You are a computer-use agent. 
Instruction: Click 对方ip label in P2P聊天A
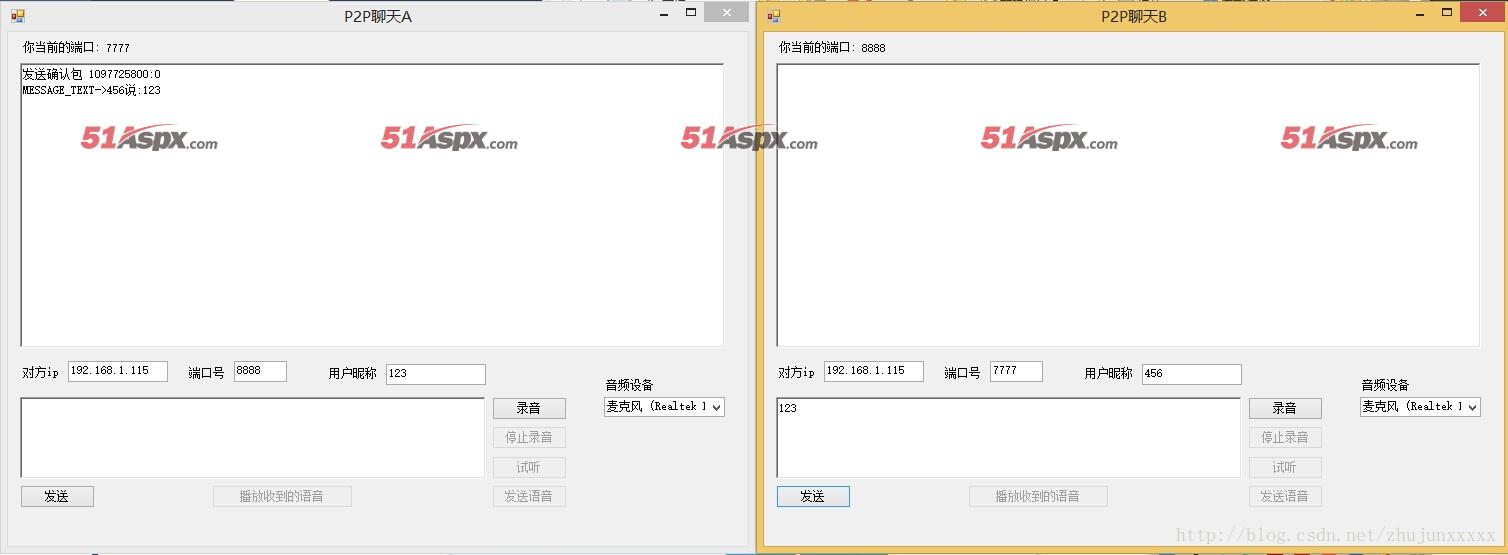(x=41, y=372)
